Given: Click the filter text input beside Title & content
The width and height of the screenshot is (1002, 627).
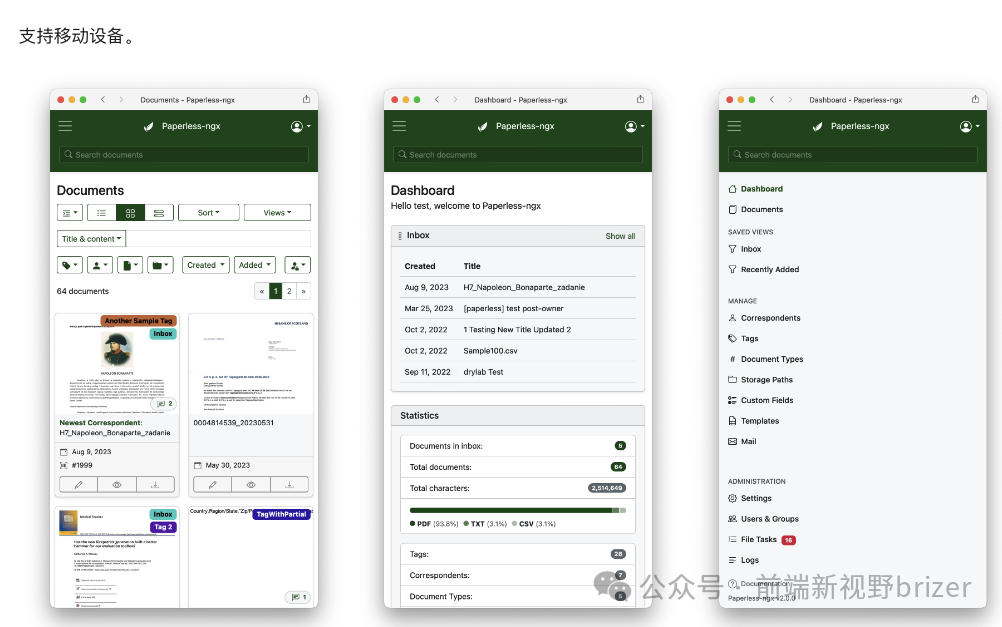Looking at the screenshot, I should coord(219,239).
